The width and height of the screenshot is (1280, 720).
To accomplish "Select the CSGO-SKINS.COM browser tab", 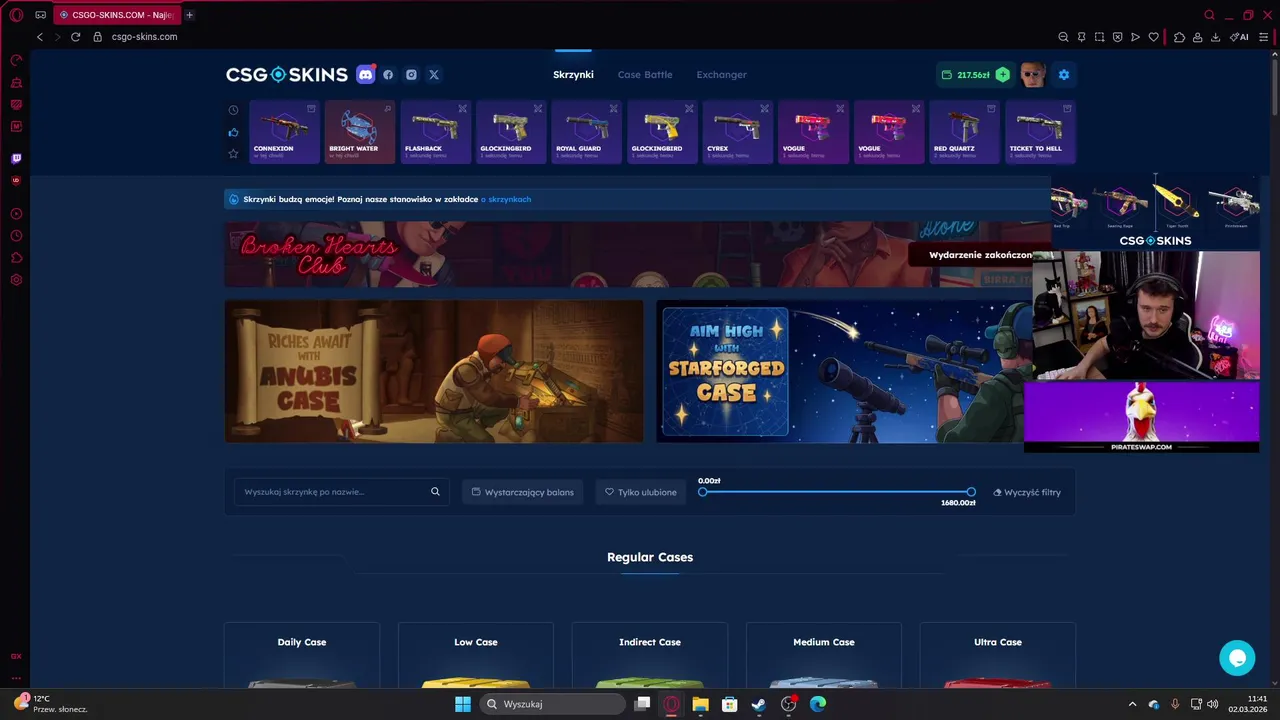I will [x=115, y=15].
